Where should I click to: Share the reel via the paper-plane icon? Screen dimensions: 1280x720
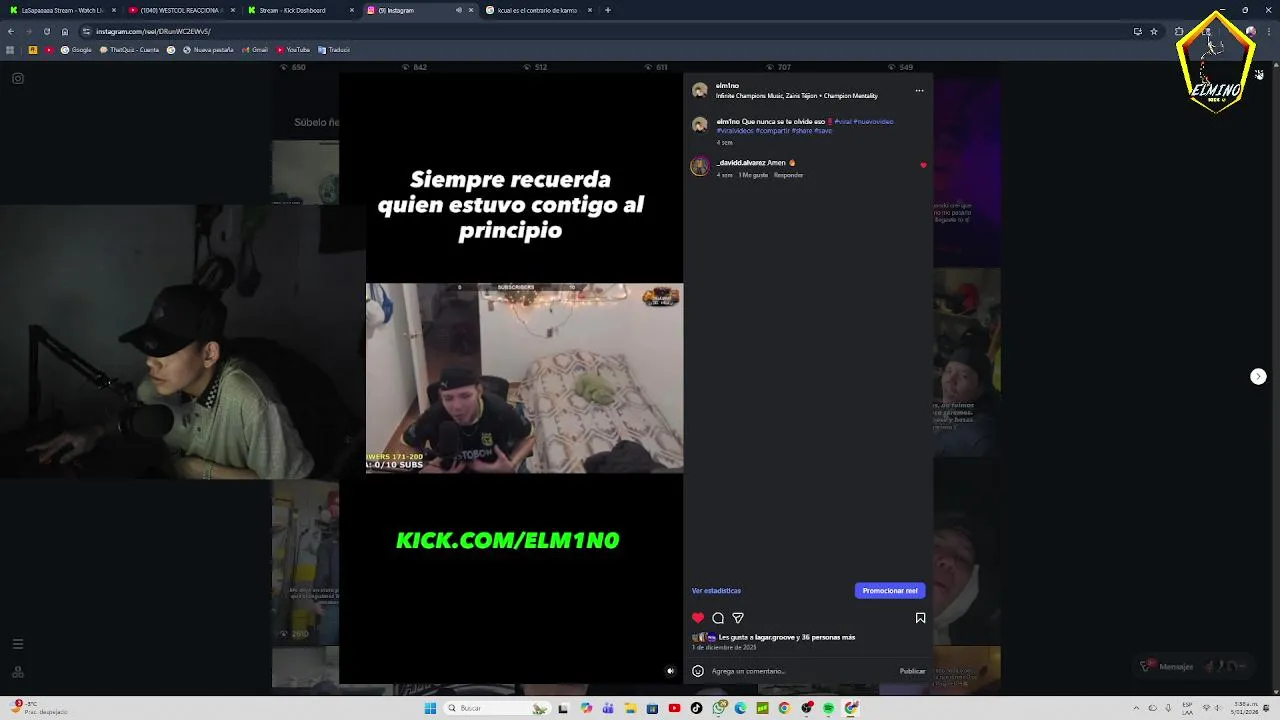[x=738, y=618]
